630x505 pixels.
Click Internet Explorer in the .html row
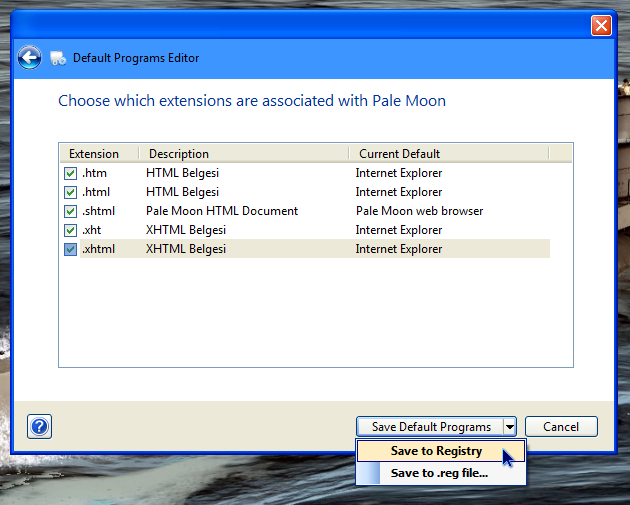(399, 192)
